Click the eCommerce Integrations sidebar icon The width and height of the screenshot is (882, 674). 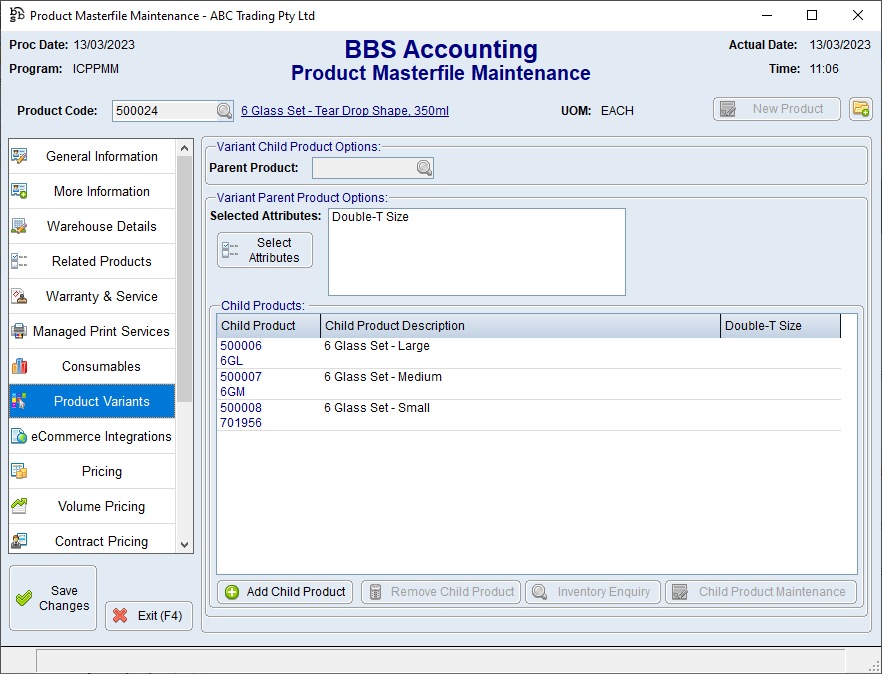tap(19, 436)
